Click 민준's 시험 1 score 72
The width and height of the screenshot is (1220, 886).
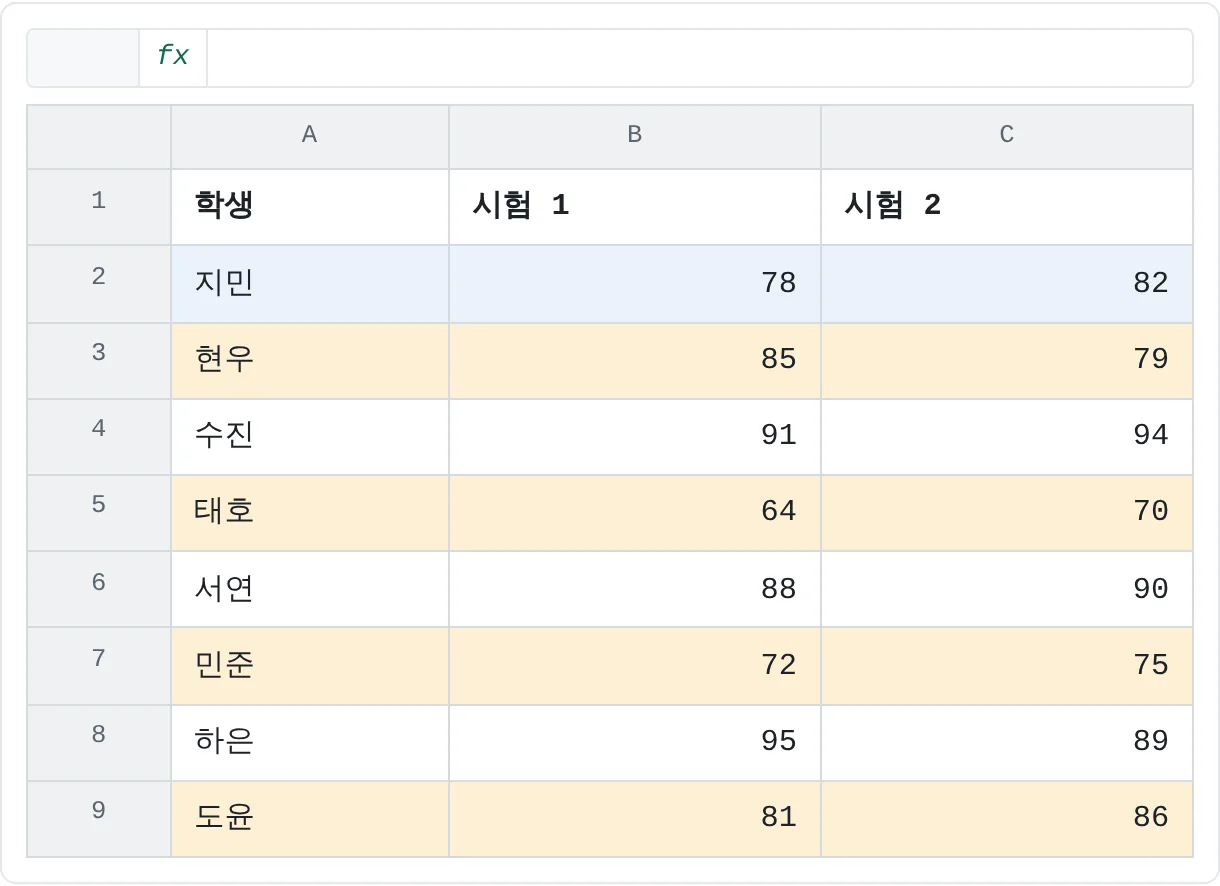635,666
